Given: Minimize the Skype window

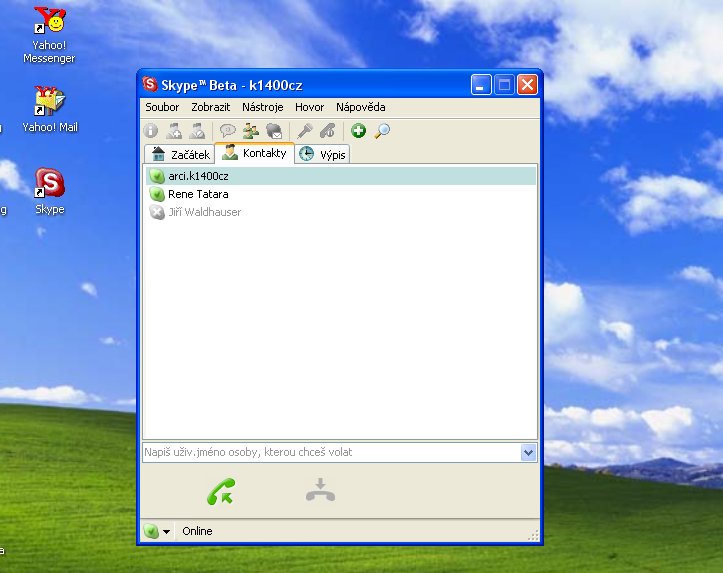Looking at the screenshot, I should (x=481, y=85).
